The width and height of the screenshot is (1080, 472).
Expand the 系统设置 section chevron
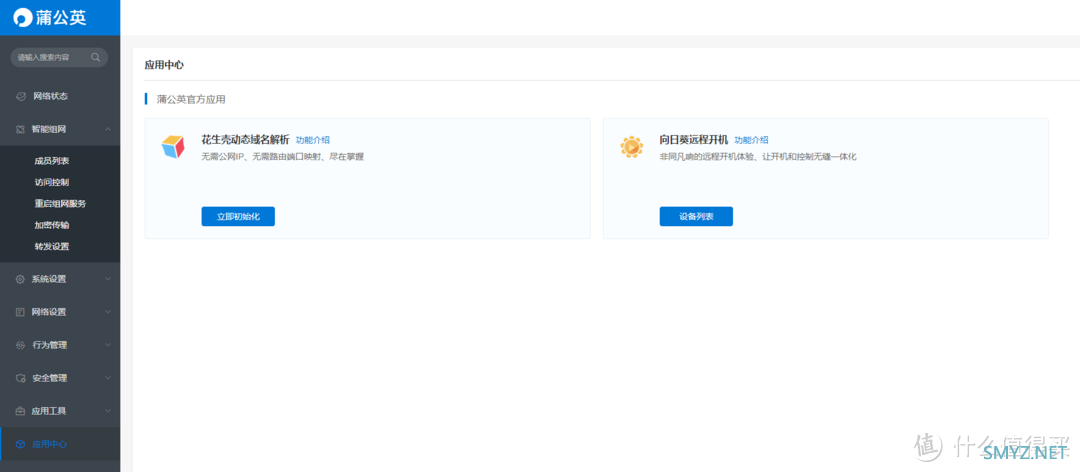coord(108,279)
